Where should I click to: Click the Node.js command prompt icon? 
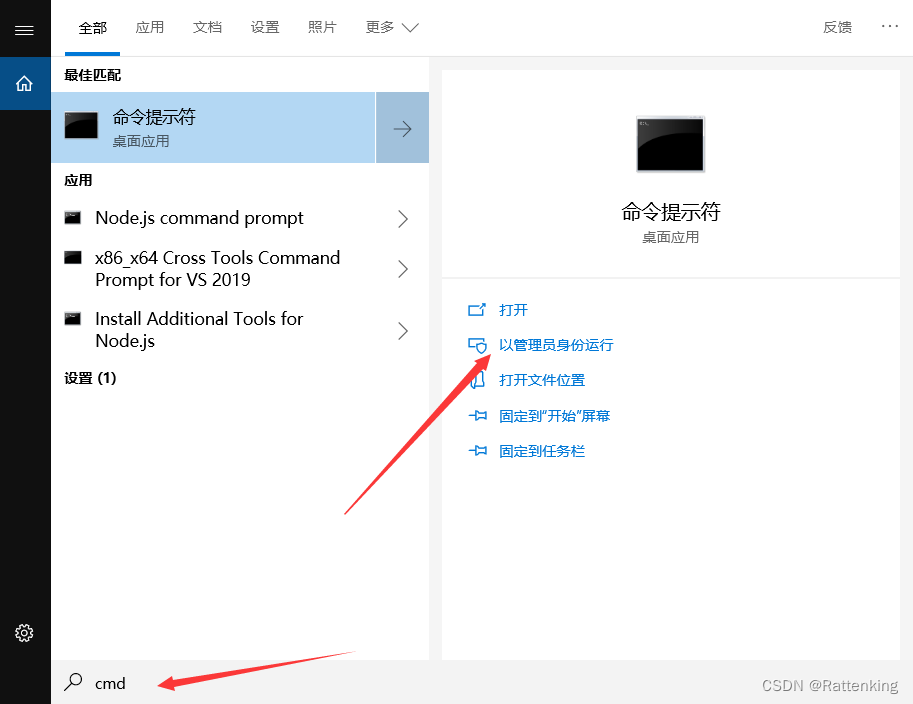(x=73, y=218)
